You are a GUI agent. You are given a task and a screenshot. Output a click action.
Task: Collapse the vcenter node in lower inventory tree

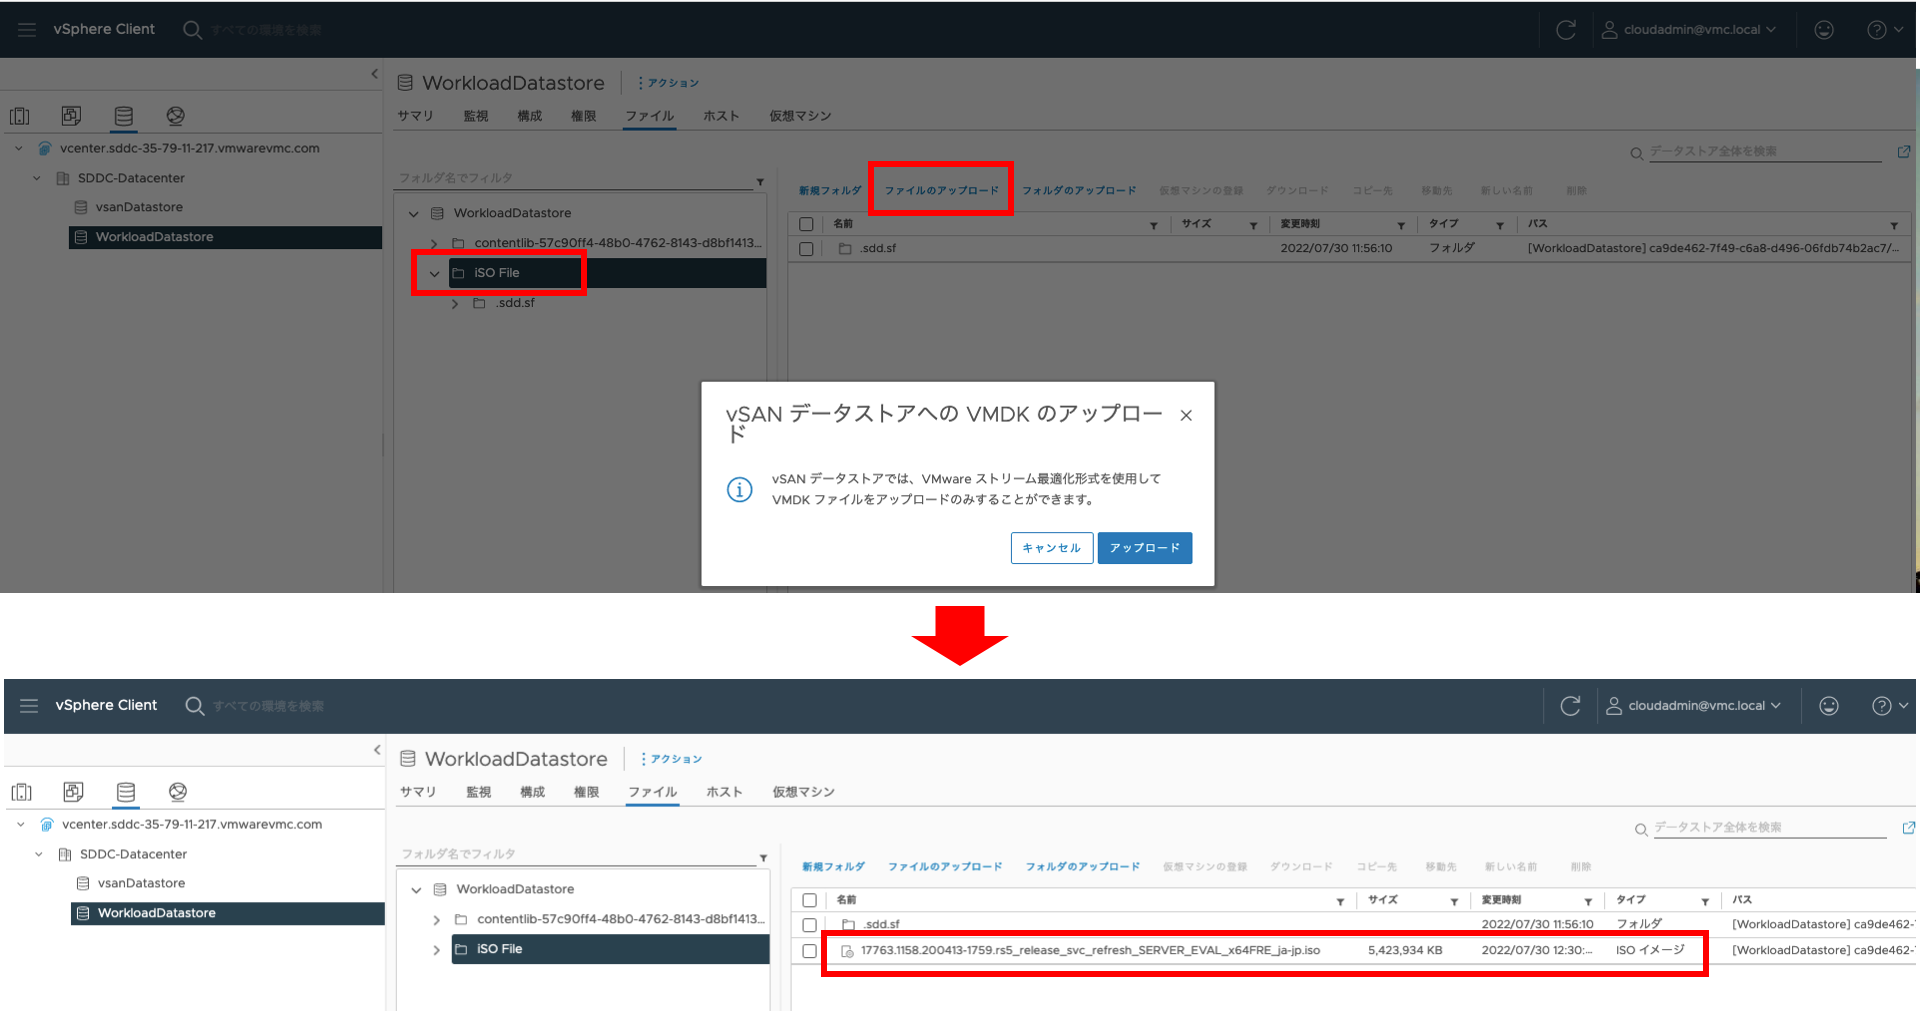click(x=20, y=824)
